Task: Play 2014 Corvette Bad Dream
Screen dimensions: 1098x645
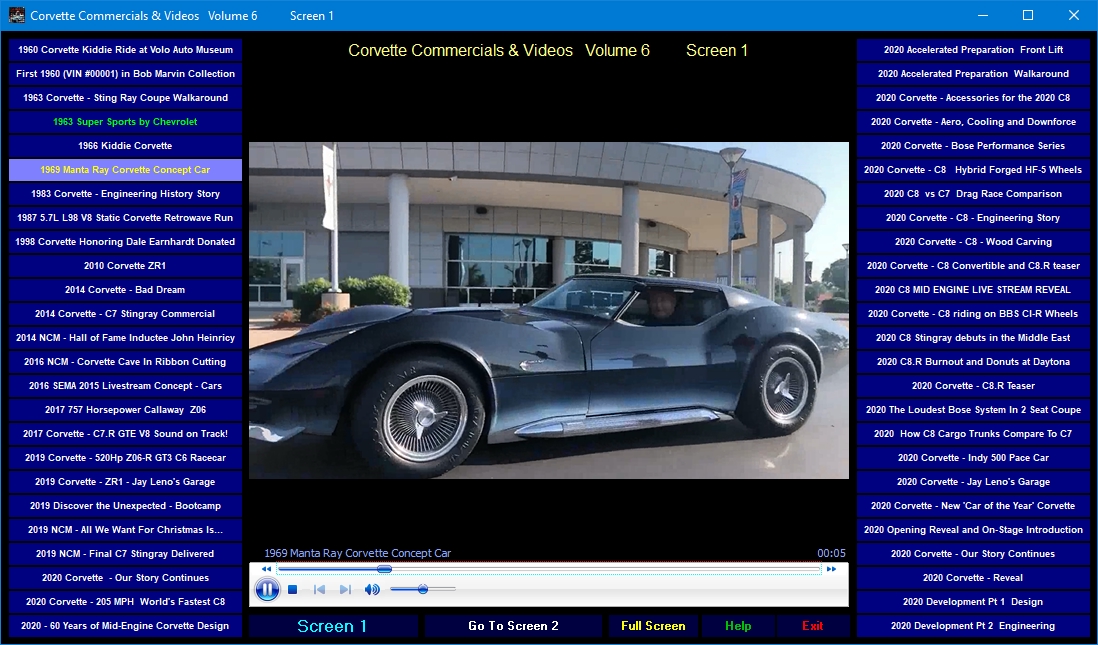Action: [x=125, y=290]
